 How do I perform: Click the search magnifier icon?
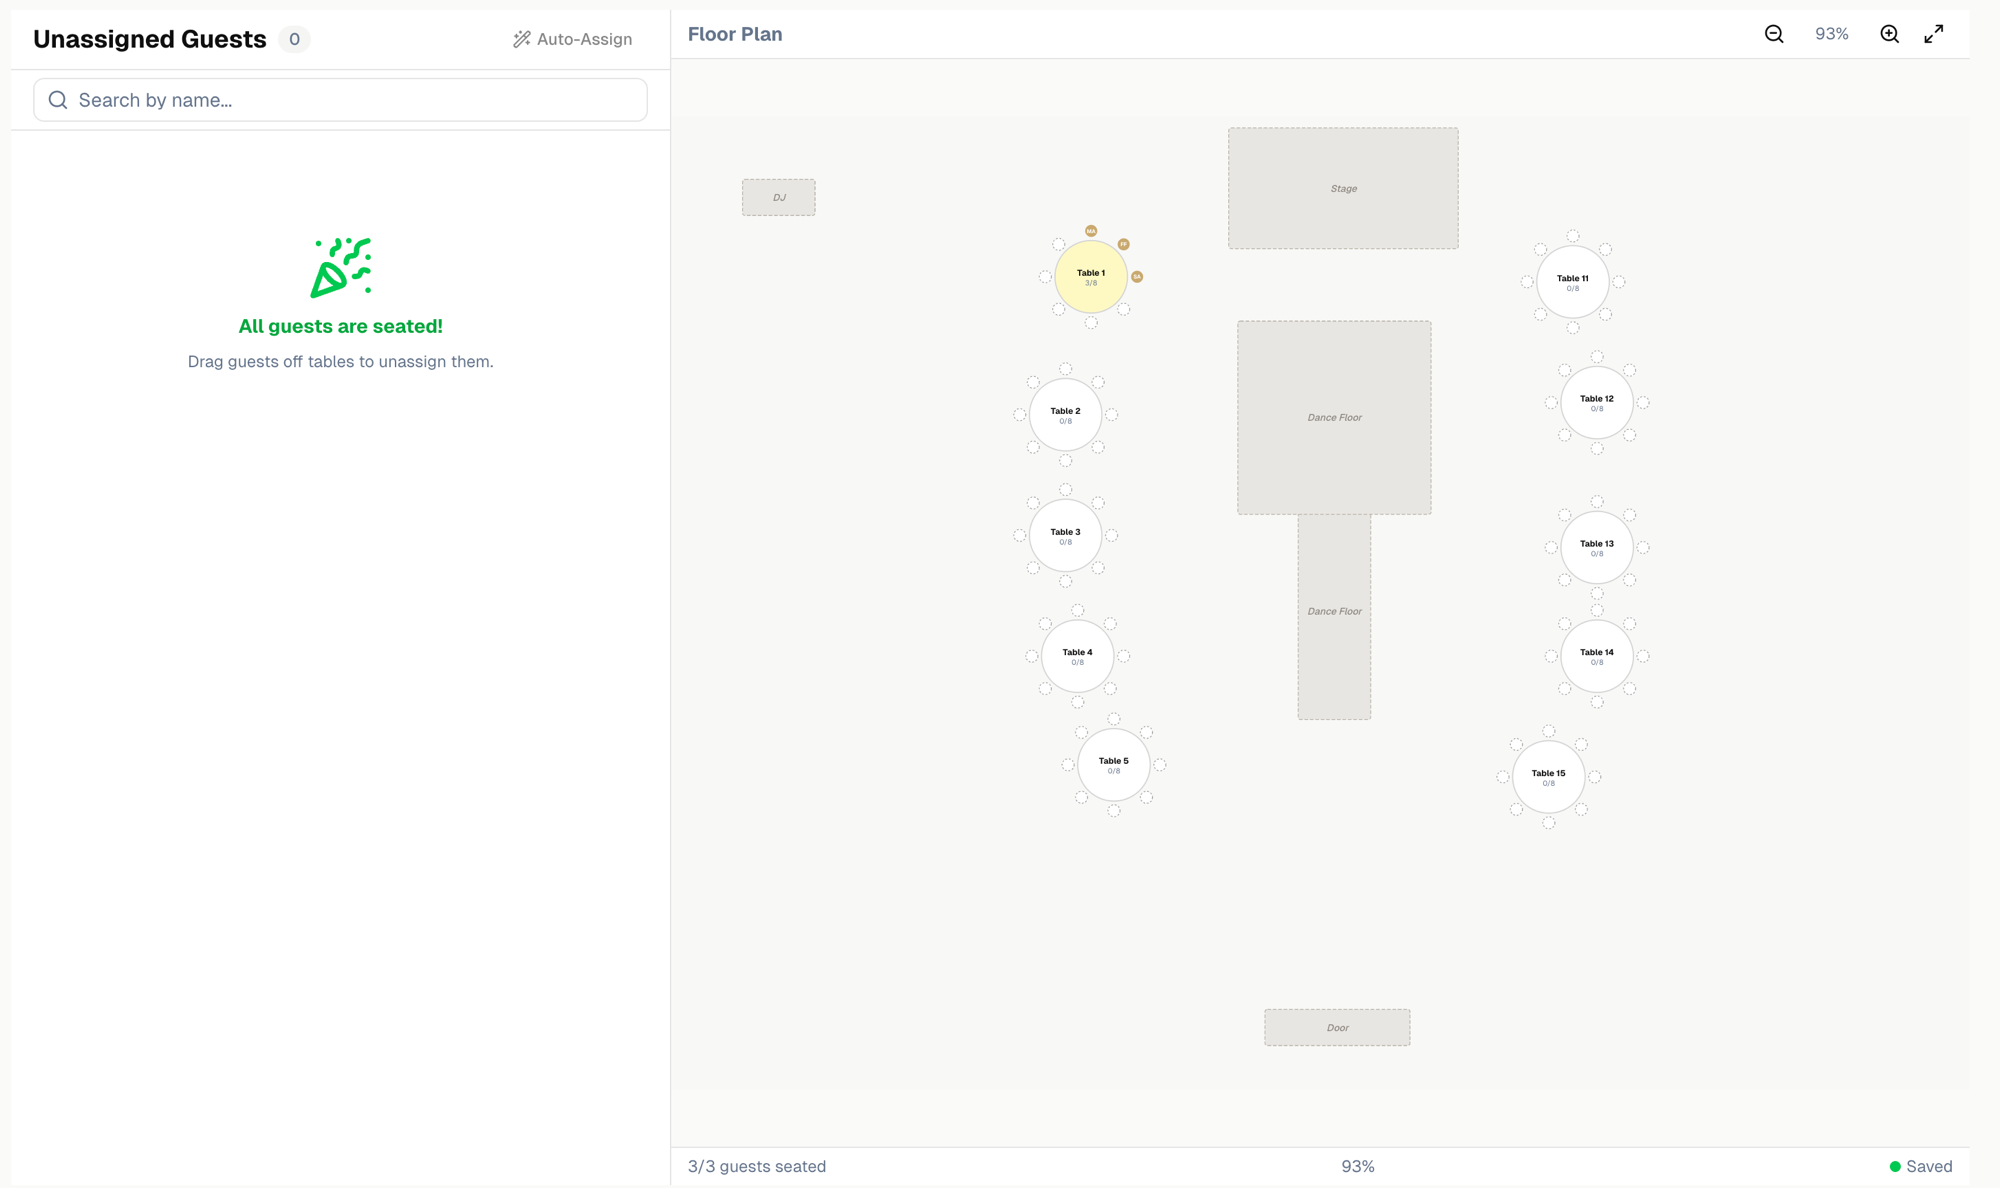[x=58, y=99]
